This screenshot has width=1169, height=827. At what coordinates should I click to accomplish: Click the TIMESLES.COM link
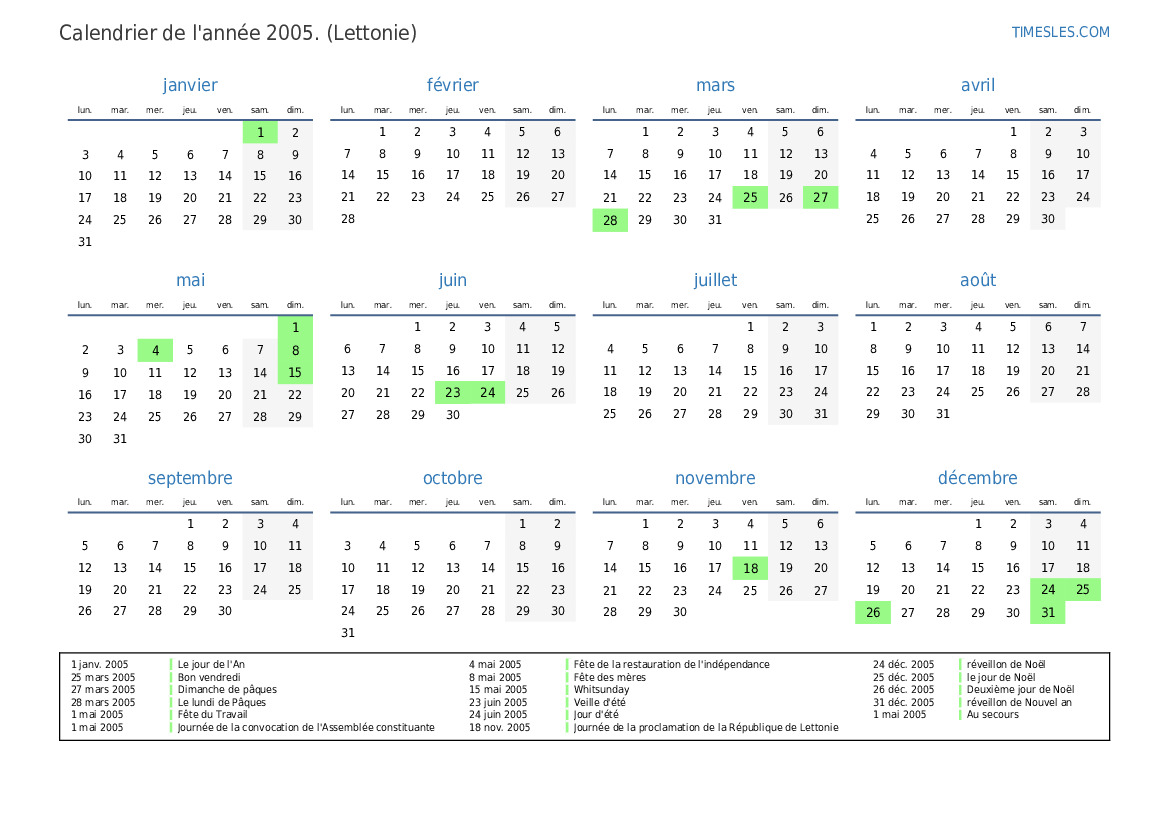(1060, 32)
